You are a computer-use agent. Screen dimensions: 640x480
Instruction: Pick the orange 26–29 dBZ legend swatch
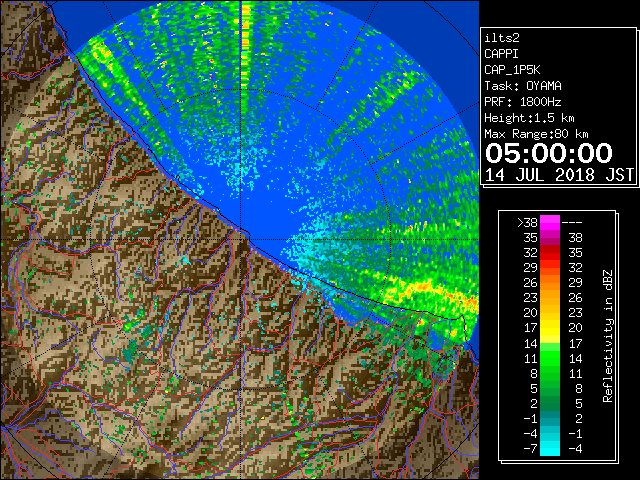pos(550,283)
